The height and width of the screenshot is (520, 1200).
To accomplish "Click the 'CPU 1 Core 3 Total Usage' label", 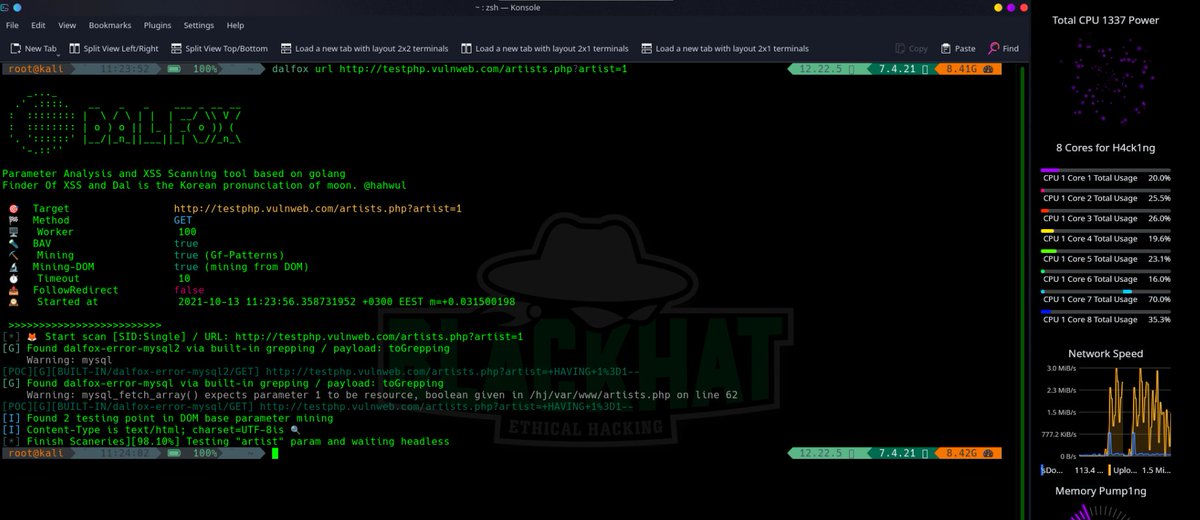I will [1090, 218].
